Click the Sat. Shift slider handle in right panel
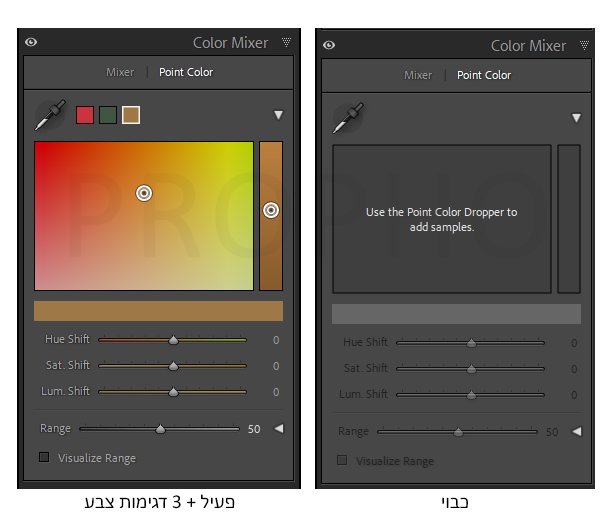 click(x=471, y=369)
